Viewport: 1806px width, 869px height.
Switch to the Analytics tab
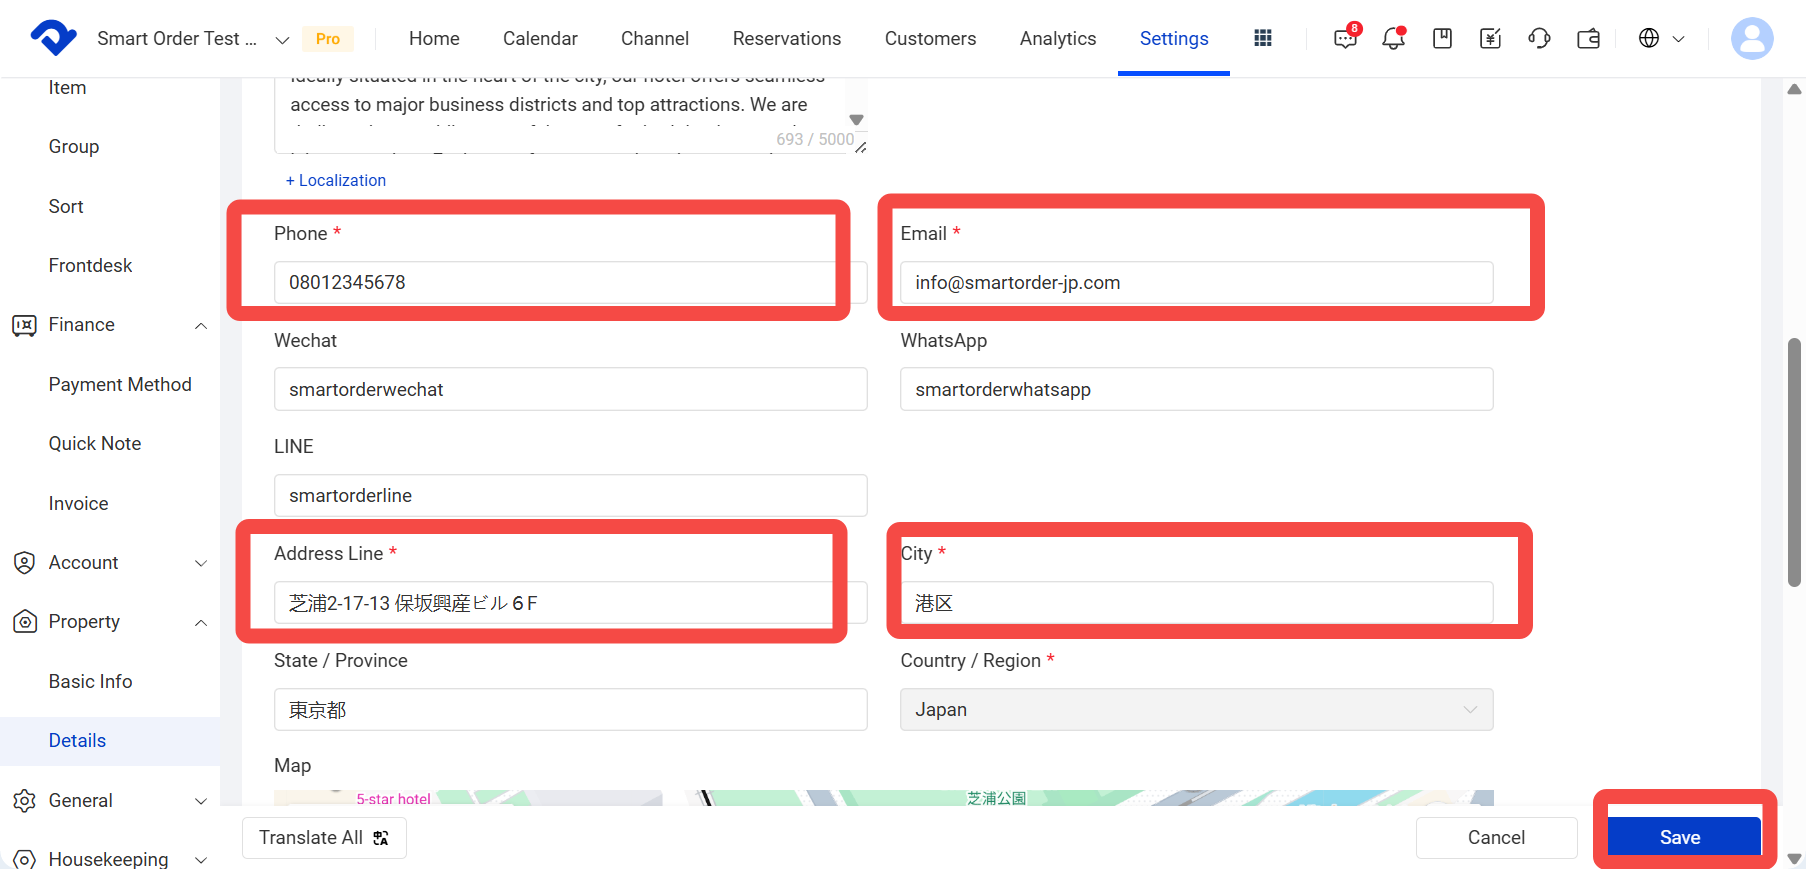coord(1058,38)
